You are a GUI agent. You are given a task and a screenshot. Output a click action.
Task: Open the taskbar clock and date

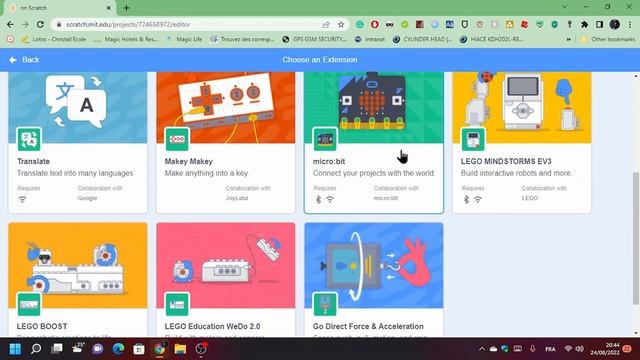point(605,349)
